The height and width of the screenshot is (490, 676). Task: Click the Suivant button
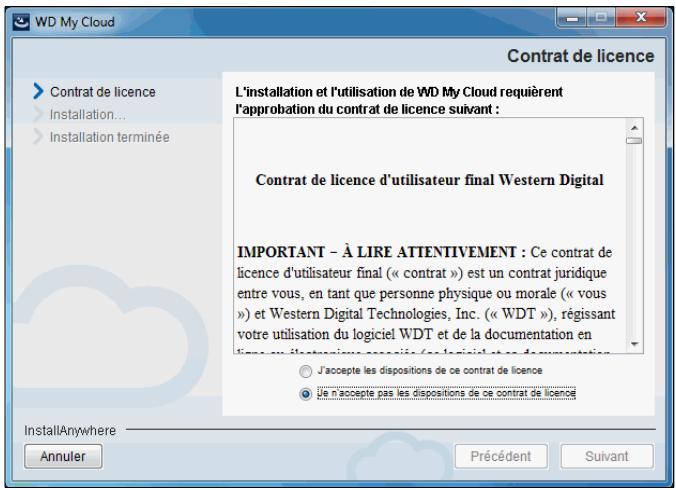point(607,456)
